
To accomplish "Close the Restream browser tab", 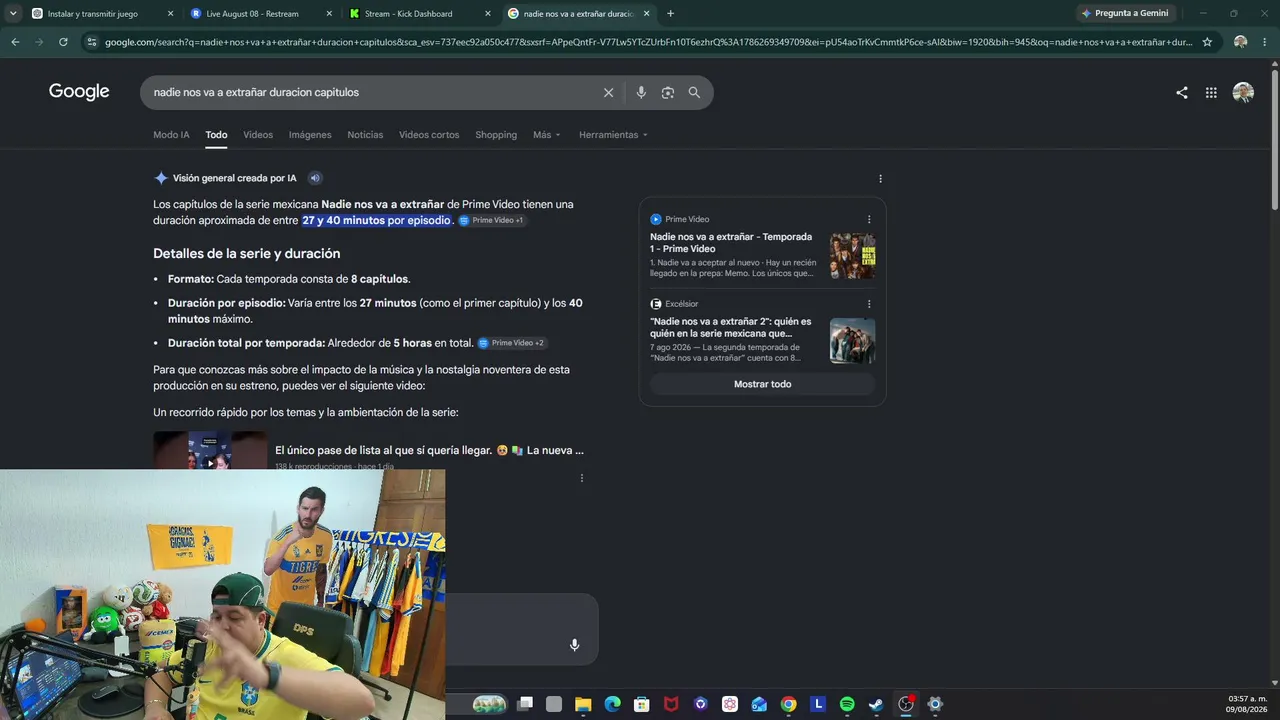I will point(329,14).
